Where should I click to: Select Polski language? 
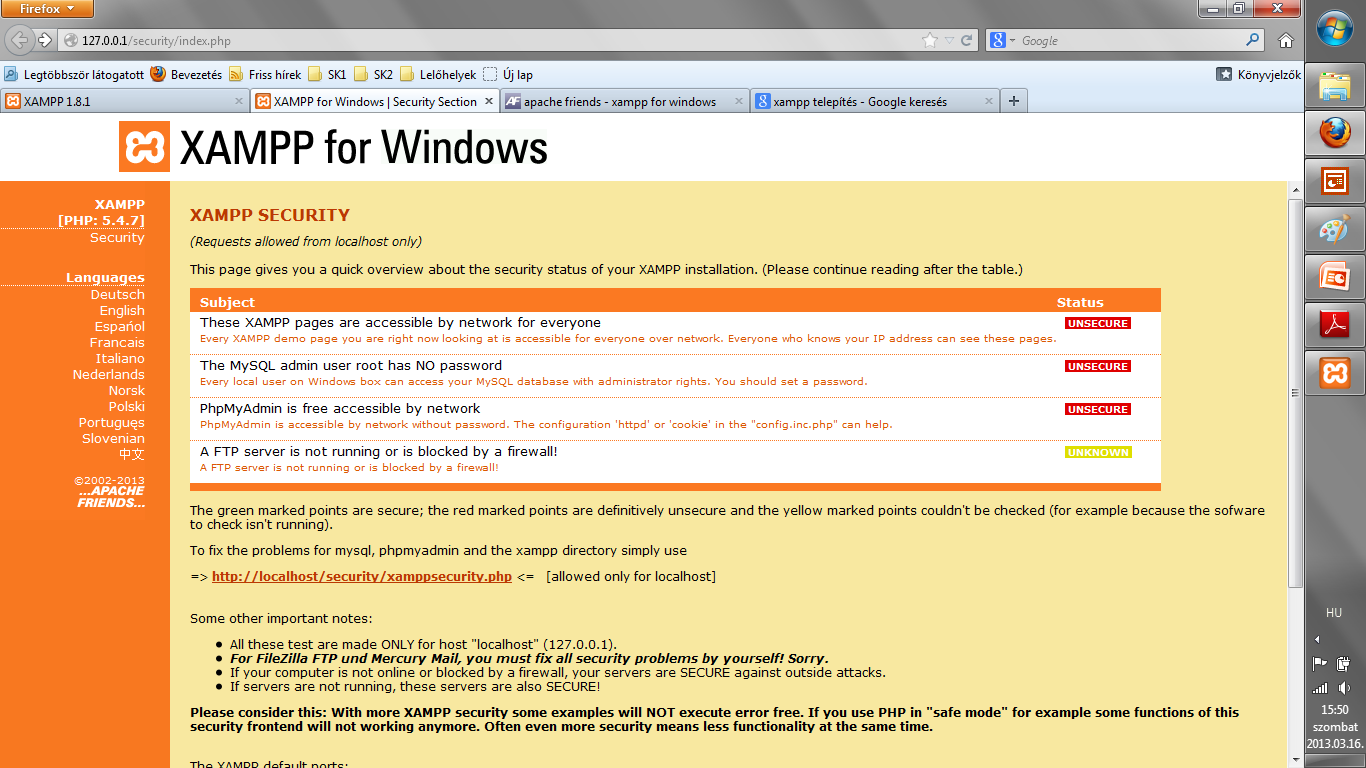click(127, 407)
